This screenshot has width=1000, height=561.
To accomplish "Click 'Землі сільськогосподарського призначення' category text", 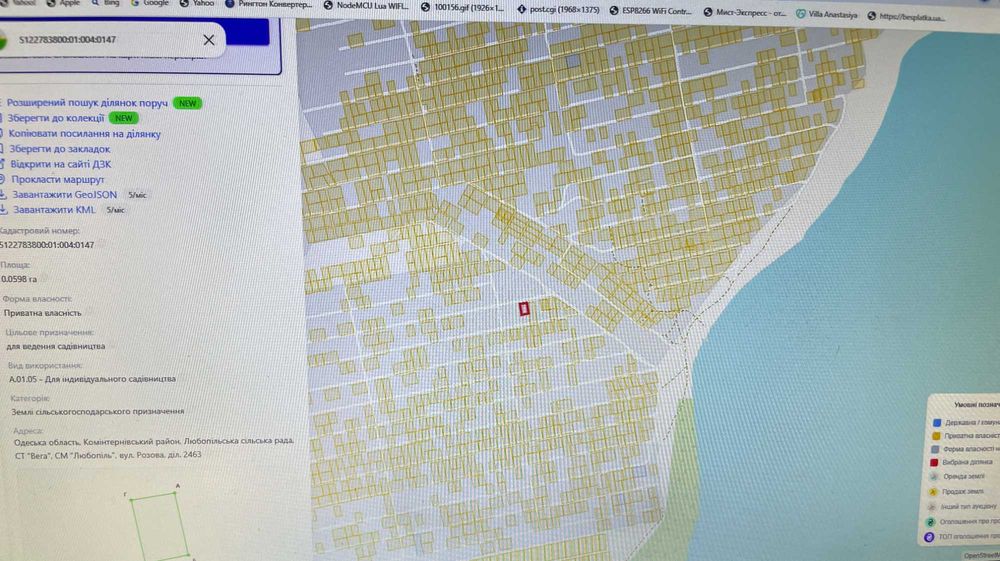I will tap(98, 412).
